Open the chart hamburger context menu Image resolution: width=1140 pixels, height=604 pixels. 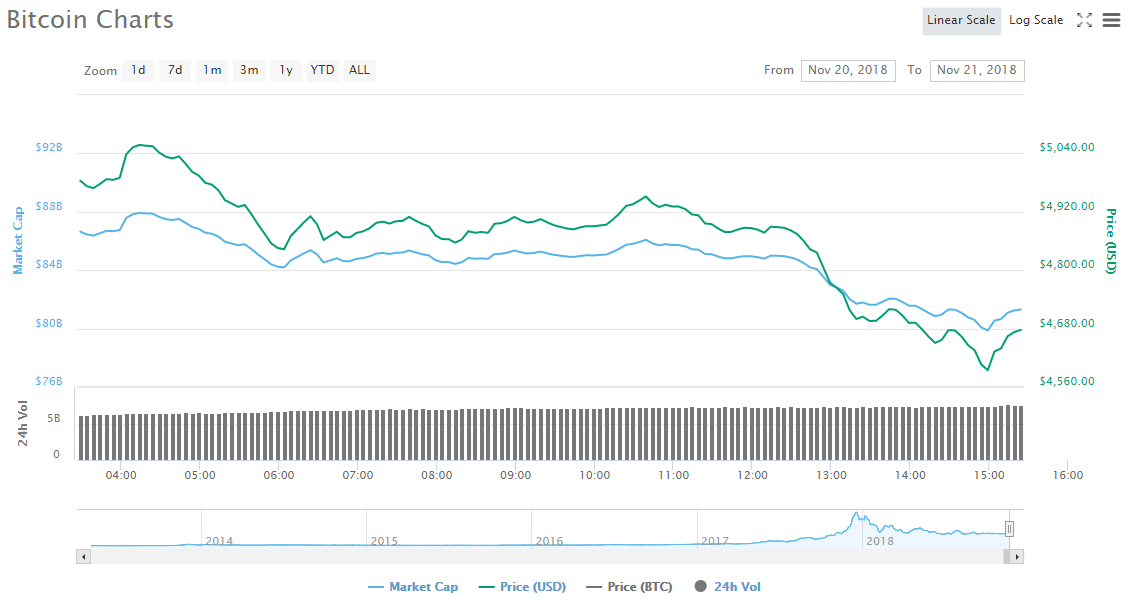(x=1112, y=20)
